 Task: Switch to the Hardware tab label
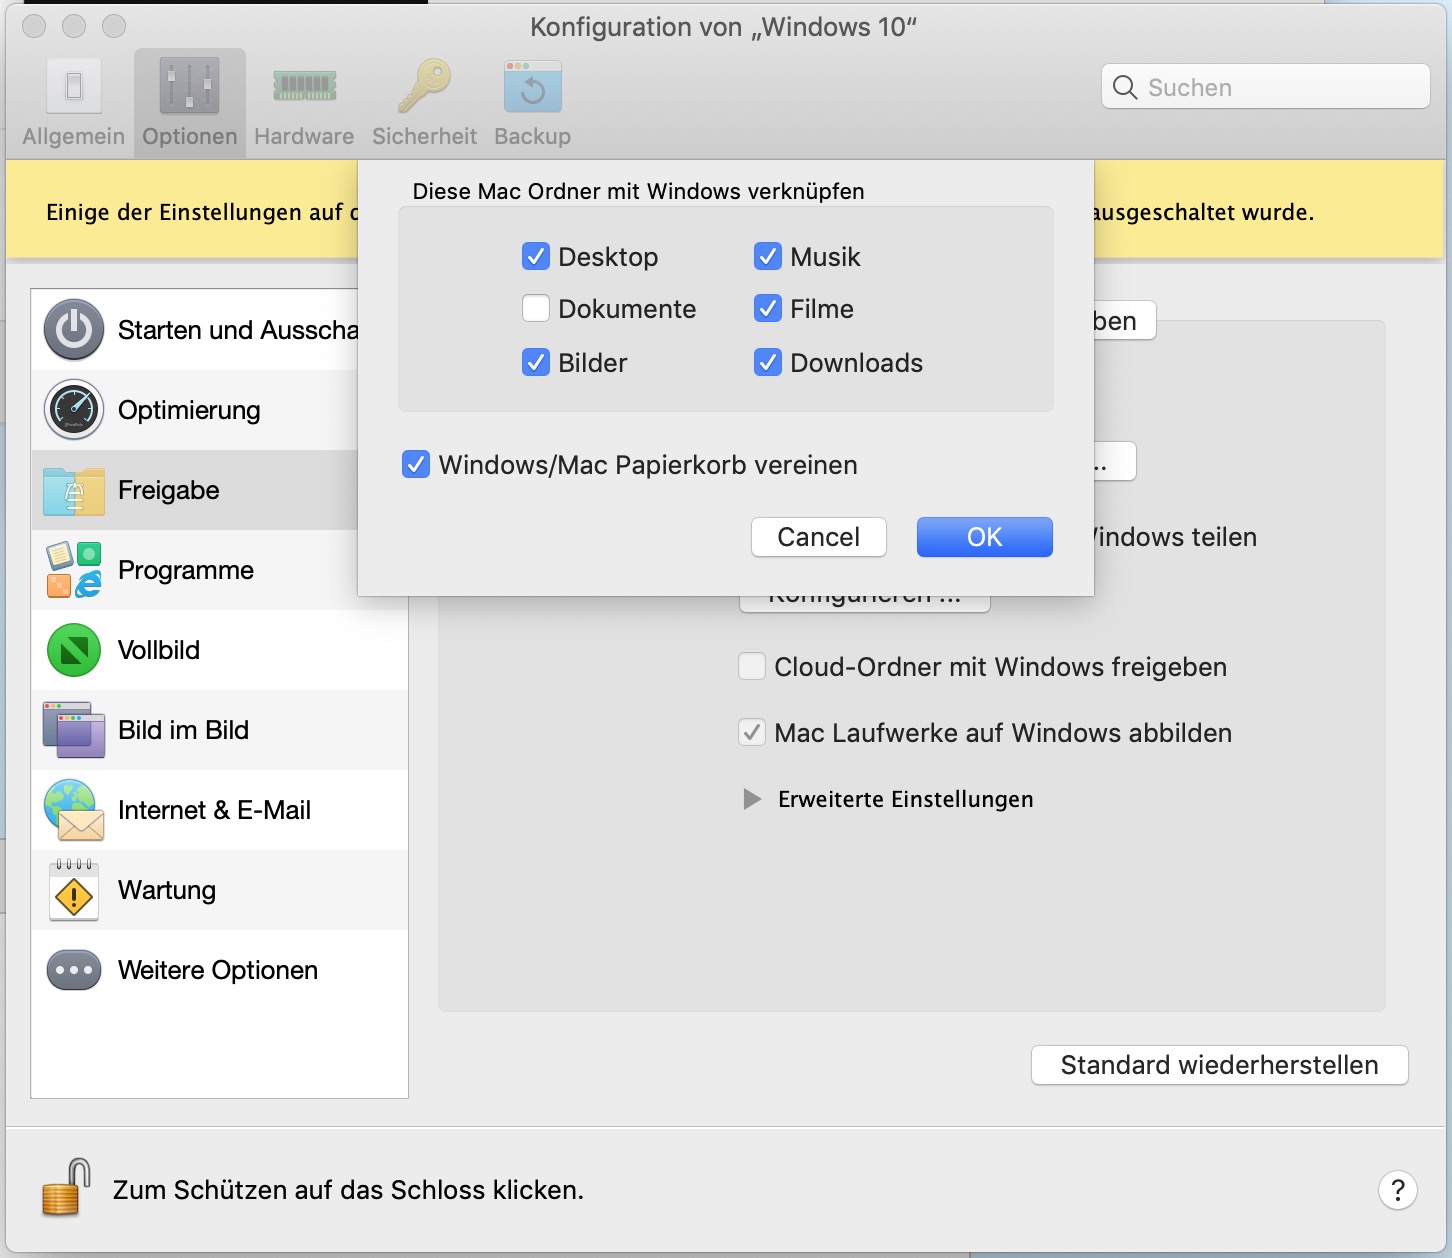[304, 136]
